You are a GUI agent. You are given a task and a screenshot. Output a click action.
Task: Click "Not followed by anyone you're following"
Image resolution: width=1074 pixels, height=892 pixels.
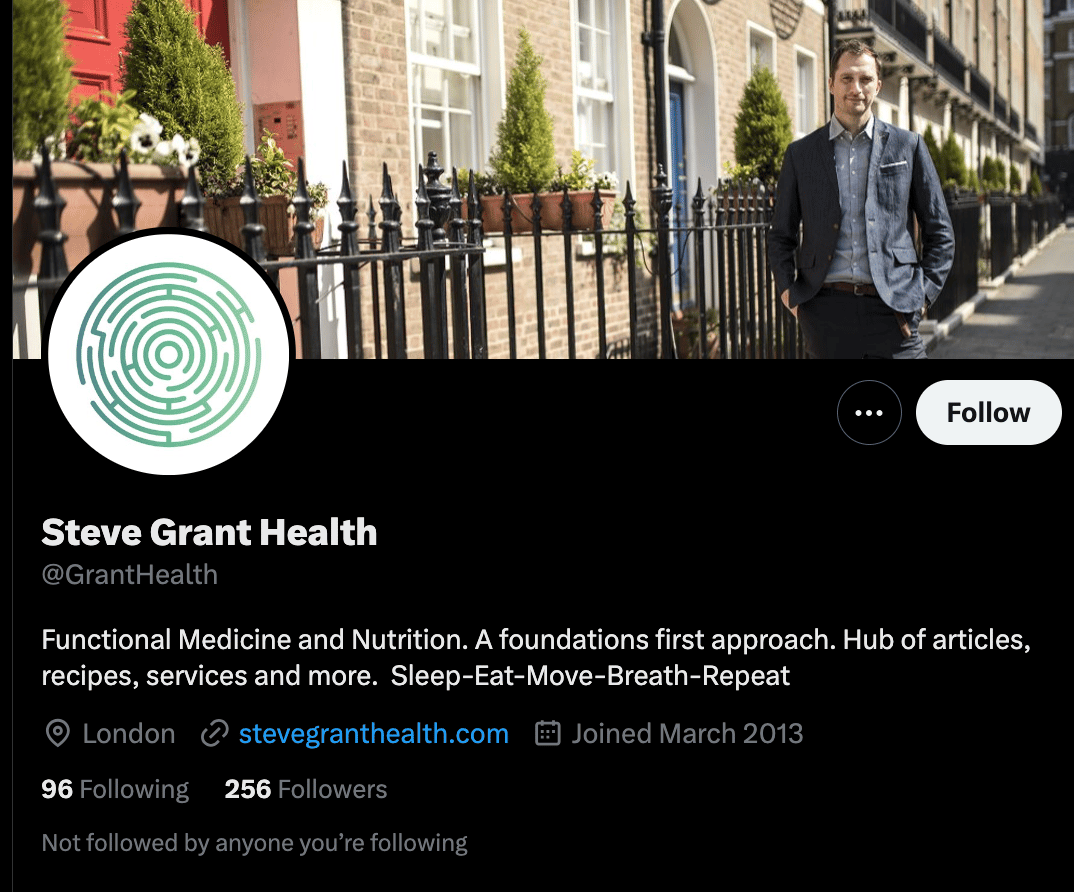pyautogui.click(x=254, y=843)
